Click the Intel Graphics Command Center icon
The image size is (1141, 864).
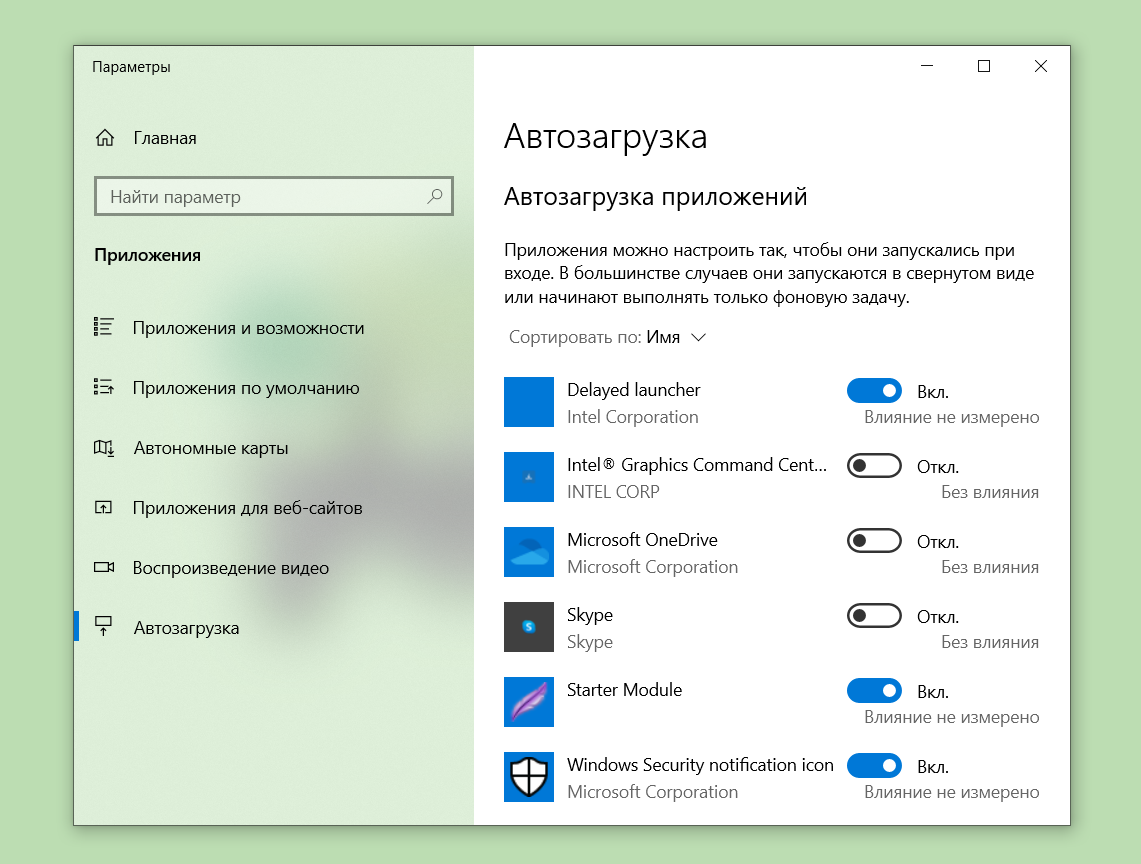529,477
